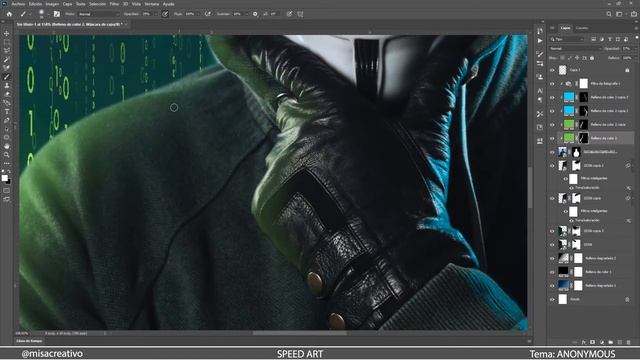Open the brush Modo dropdown in options bar
640x360 pixels.
click(x=98, y=14)
